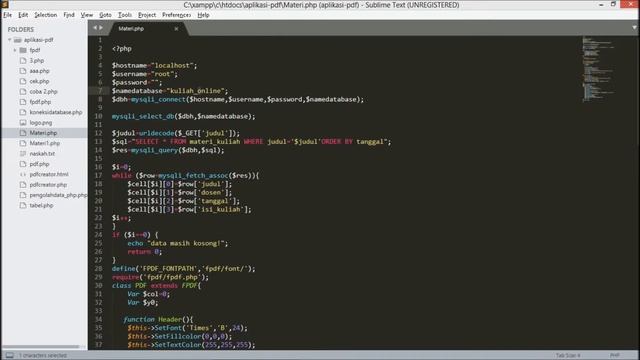Click the naskah.txt text file icon

click(23, 153)
